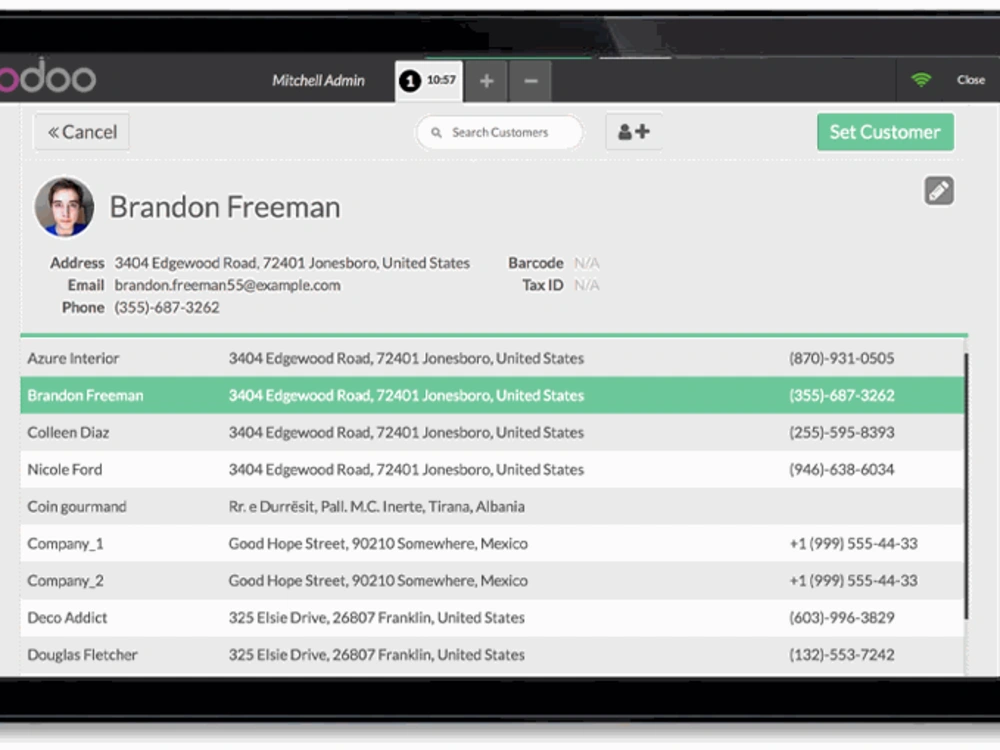Click the Barcode N/A value
The width and height of the screenshot is (1000, 750).
[586, 263]
